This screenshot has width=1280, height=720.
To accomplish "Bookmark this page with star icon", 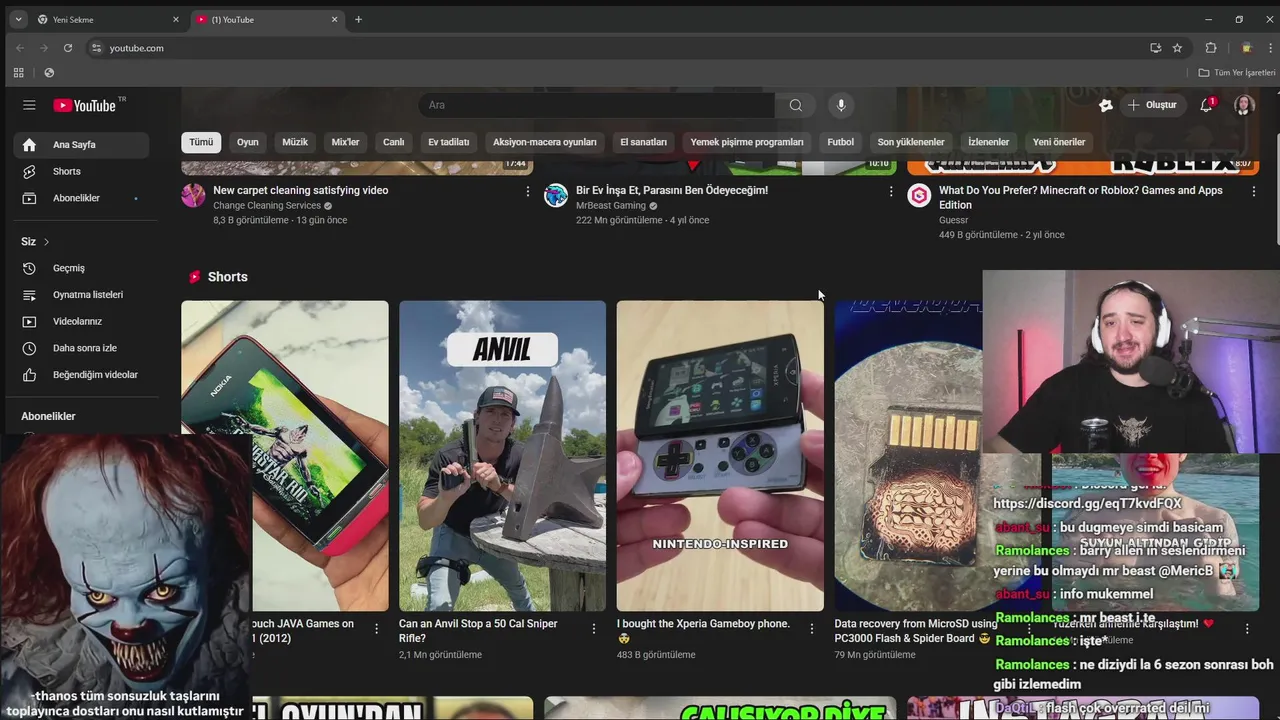I will tap(1177, 48).
